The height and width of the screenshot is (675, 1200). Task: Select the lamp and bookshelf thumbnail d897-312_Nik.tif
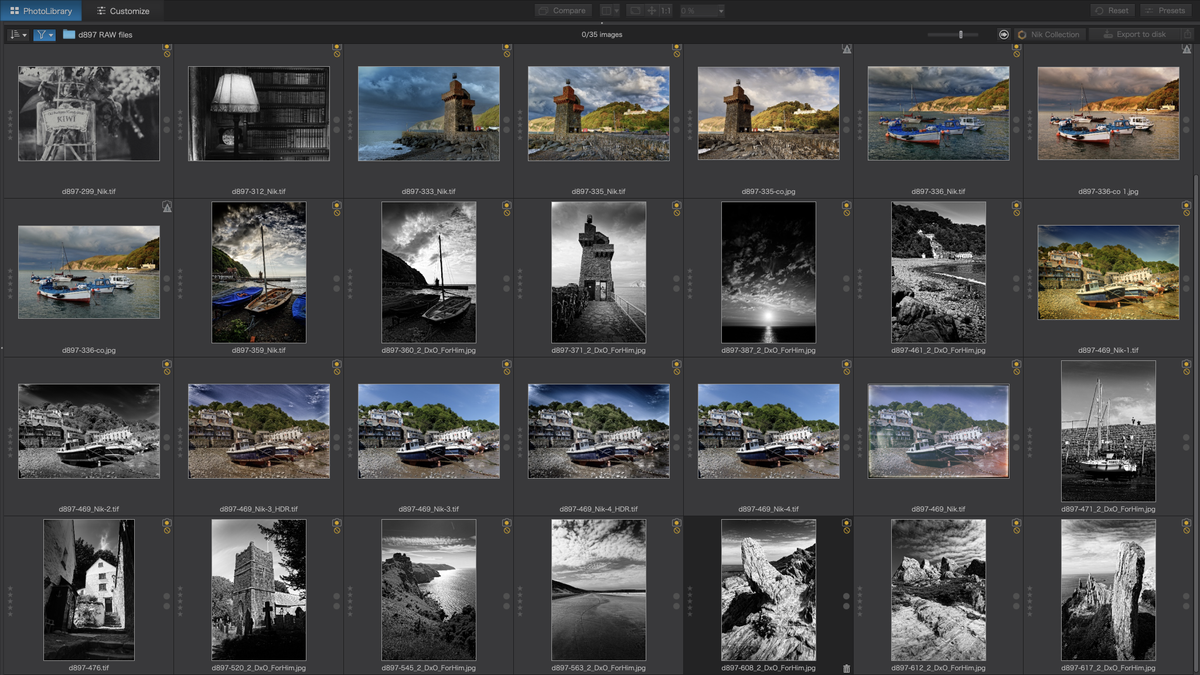(x=259, y=113)
